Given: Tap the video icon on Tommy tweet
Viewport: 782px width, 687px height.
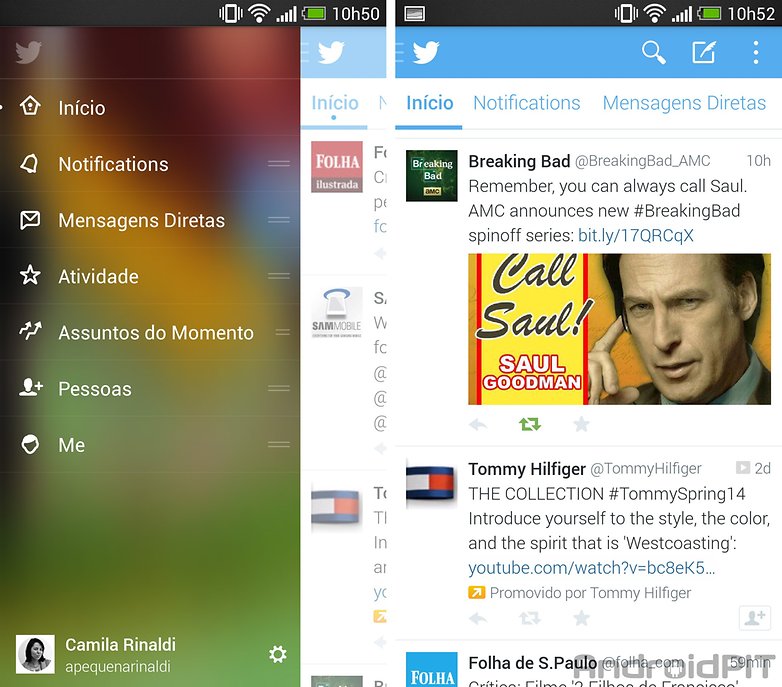Looking at the screenshot, I should [x=743, y=467].
